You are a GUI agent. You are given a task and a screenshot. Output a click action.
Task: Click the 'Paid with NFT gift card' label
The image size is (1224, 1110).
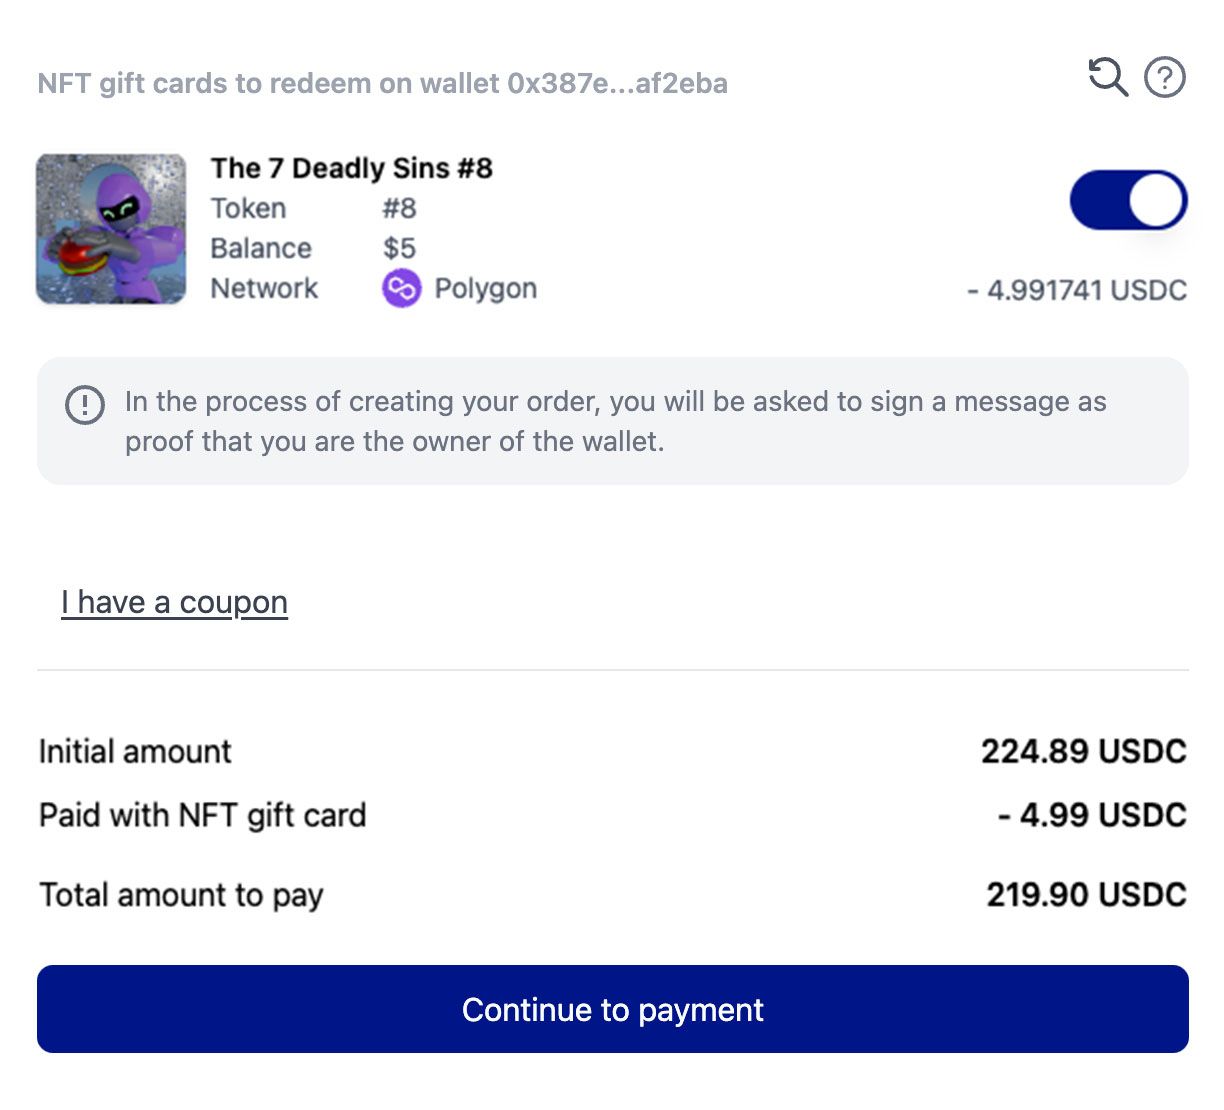point(202,815)
